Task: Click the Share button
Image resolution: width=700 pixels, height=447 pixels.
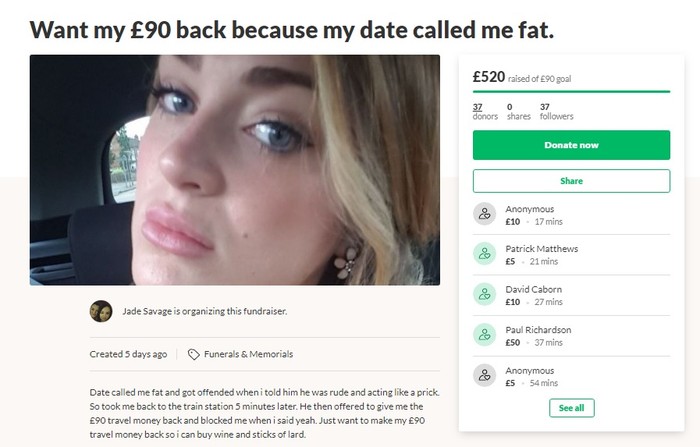Action: click(571, 181)
